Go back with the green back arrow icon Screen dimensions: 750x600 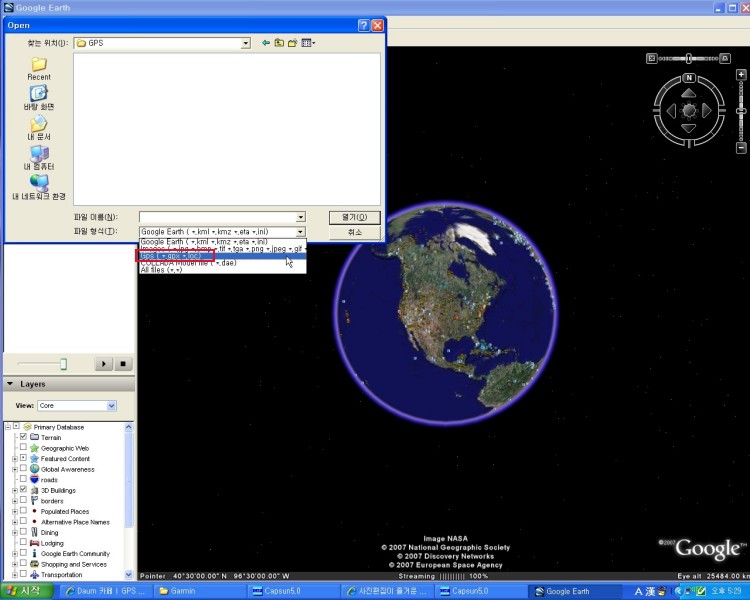pos(266,43)
